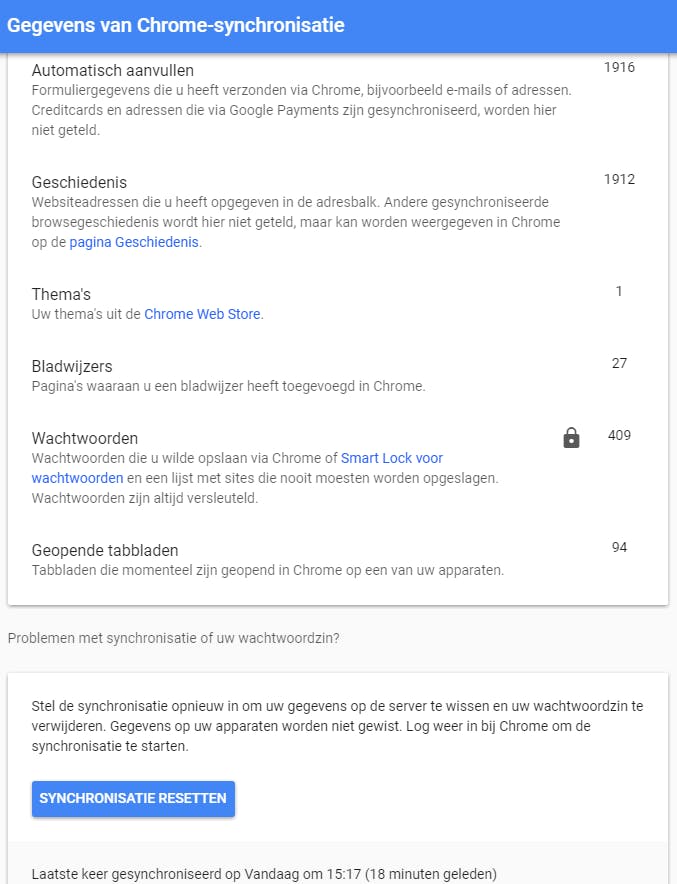
Task: Click the Problemen met synchronisatie question text
Action: [173, 637]
